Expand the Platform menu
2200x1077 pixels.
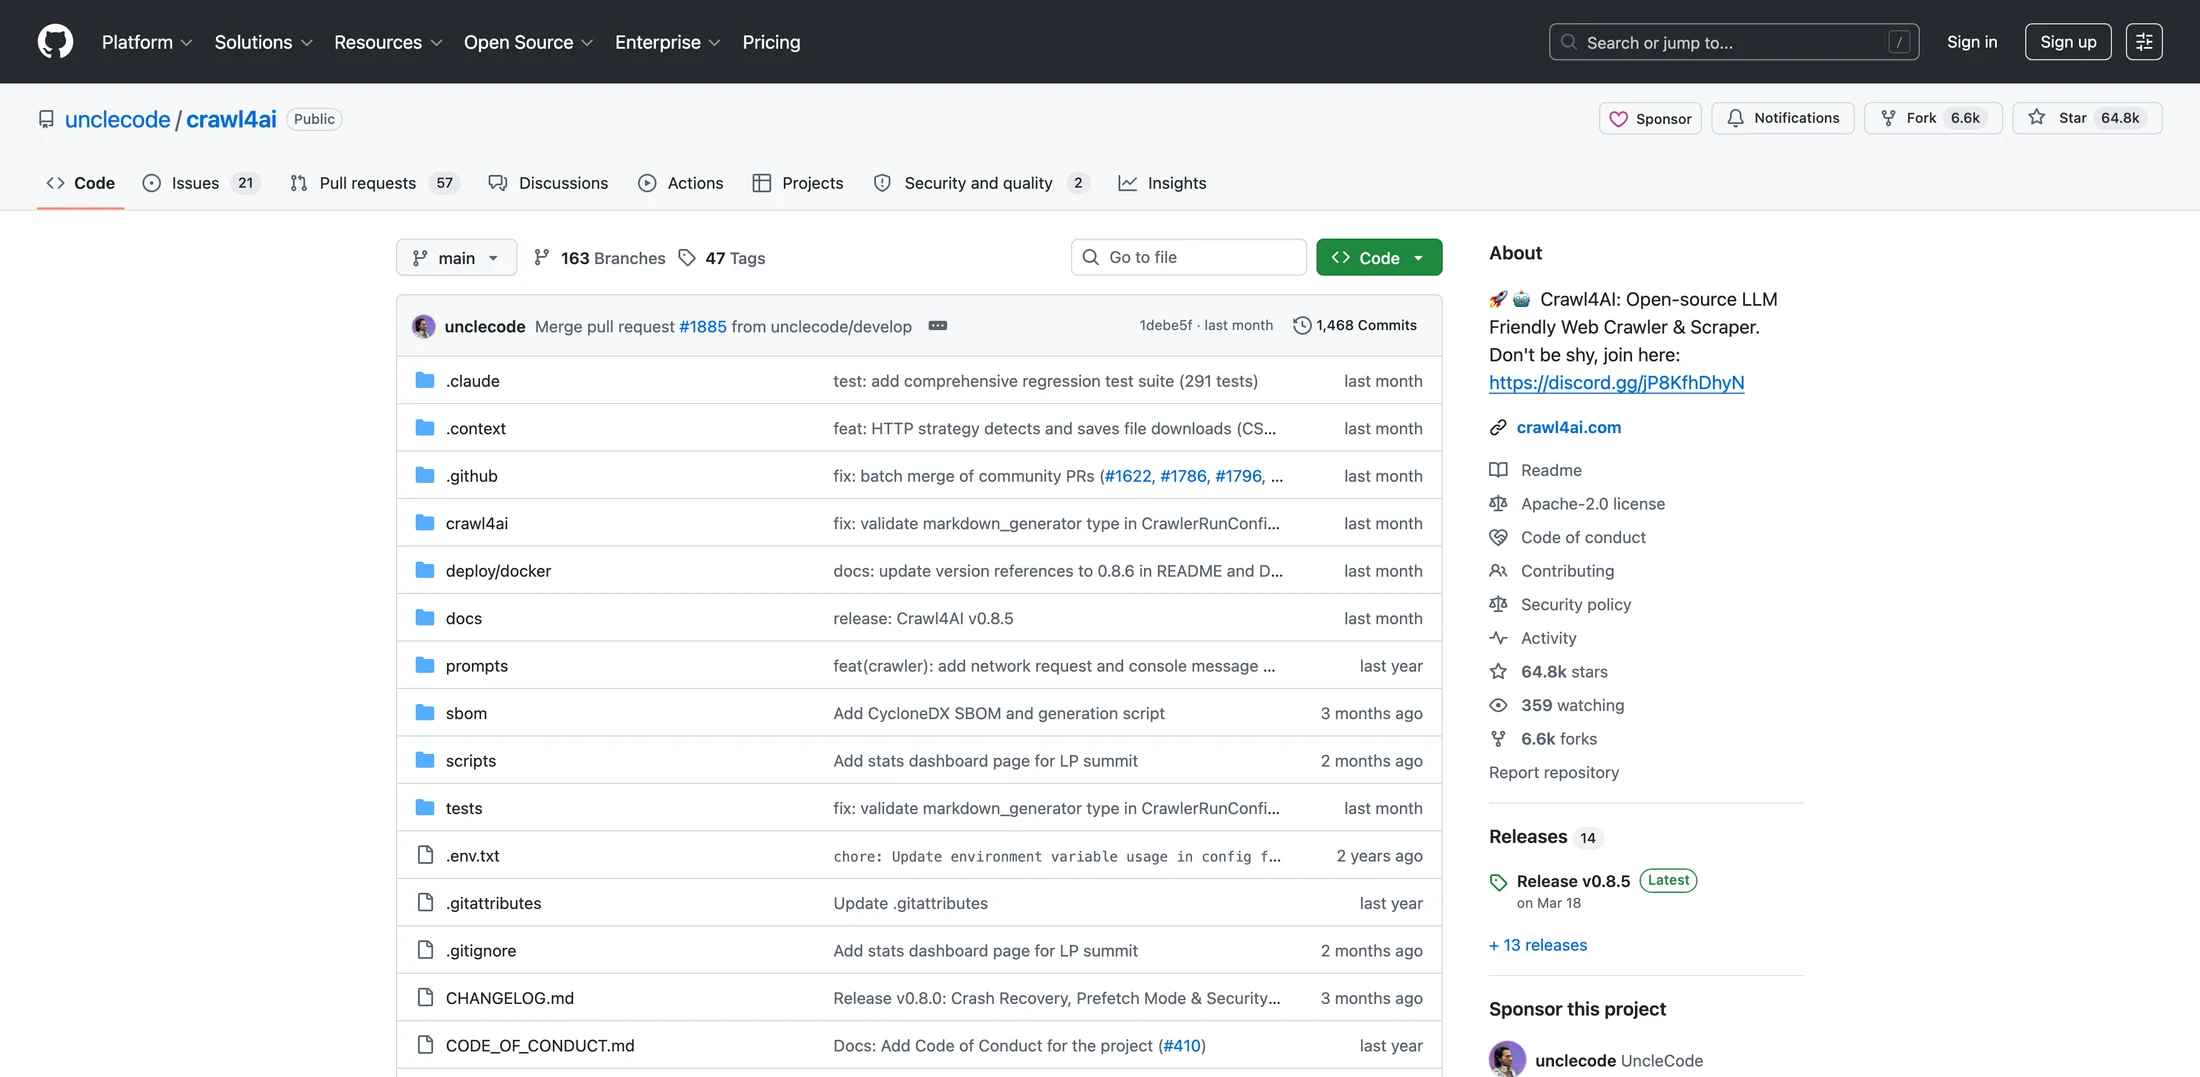tap(147, 42)
